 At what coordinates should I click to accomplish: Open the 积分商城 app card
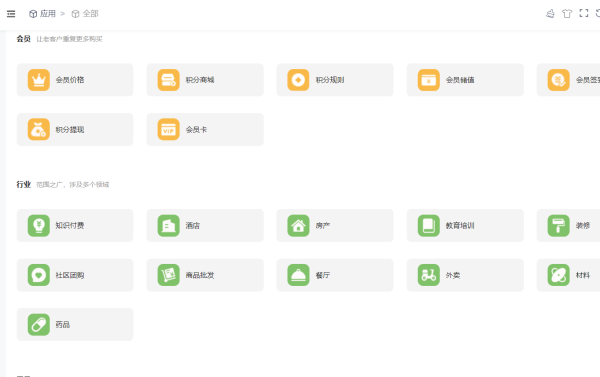205,80
